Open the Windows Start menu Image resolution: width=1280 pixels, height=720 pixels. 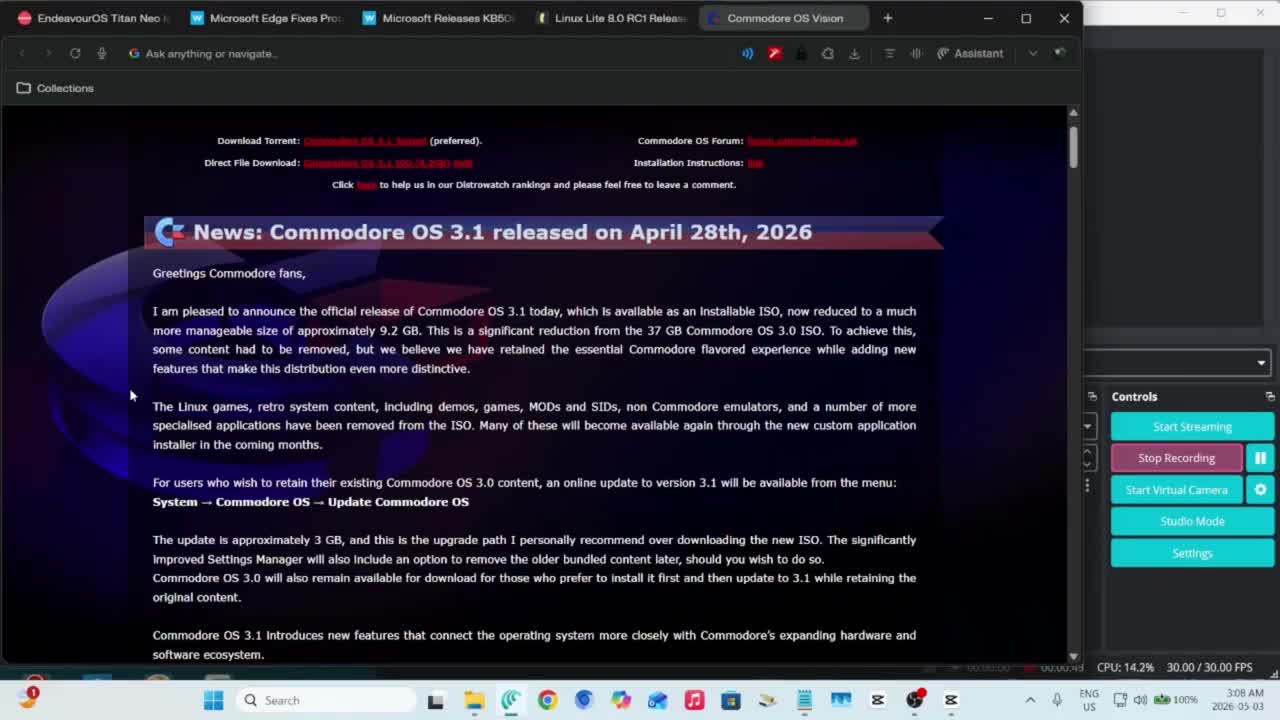pos(213,700)
